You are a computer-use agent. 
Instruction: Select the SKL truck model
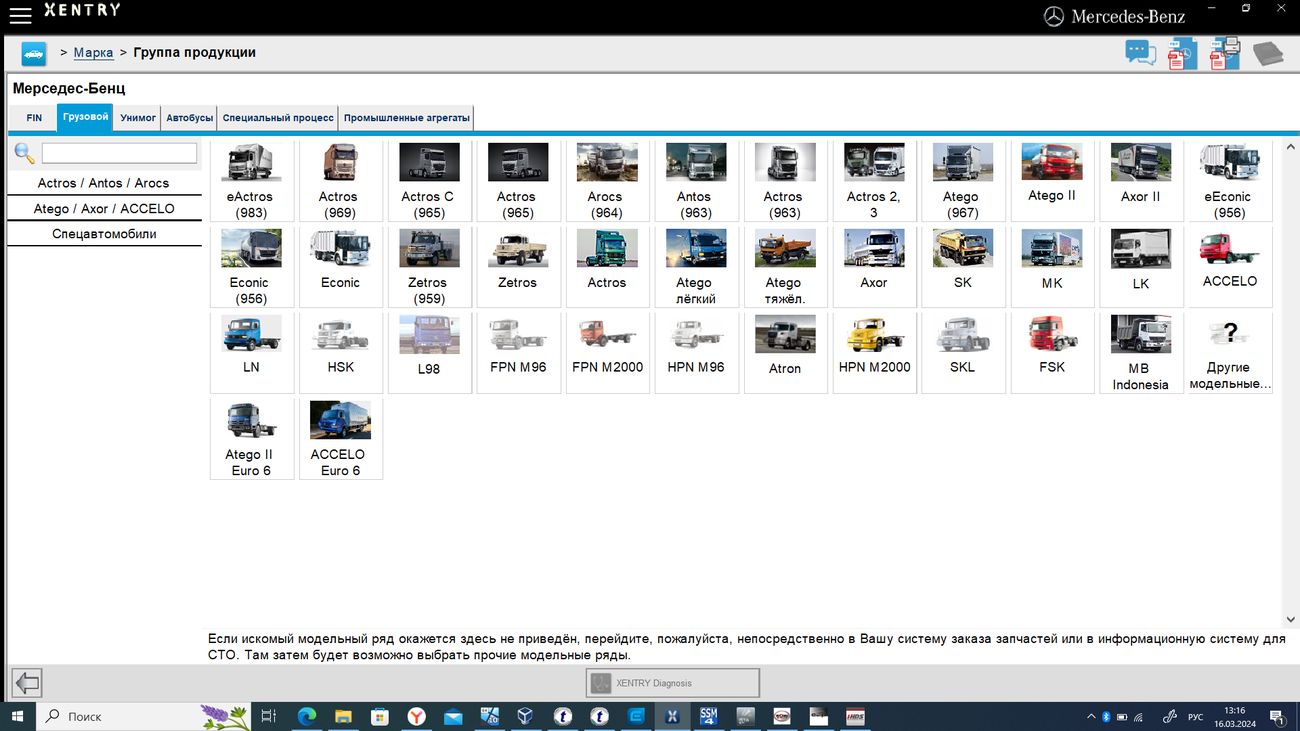(x=963, y=353)
